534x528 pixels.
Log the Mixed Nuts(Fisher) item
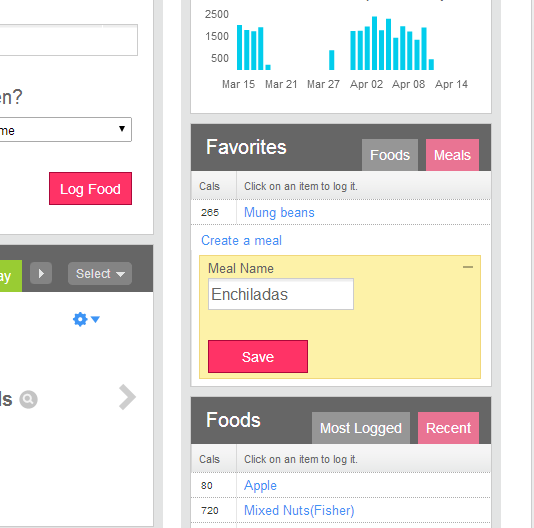pos(299,510)
